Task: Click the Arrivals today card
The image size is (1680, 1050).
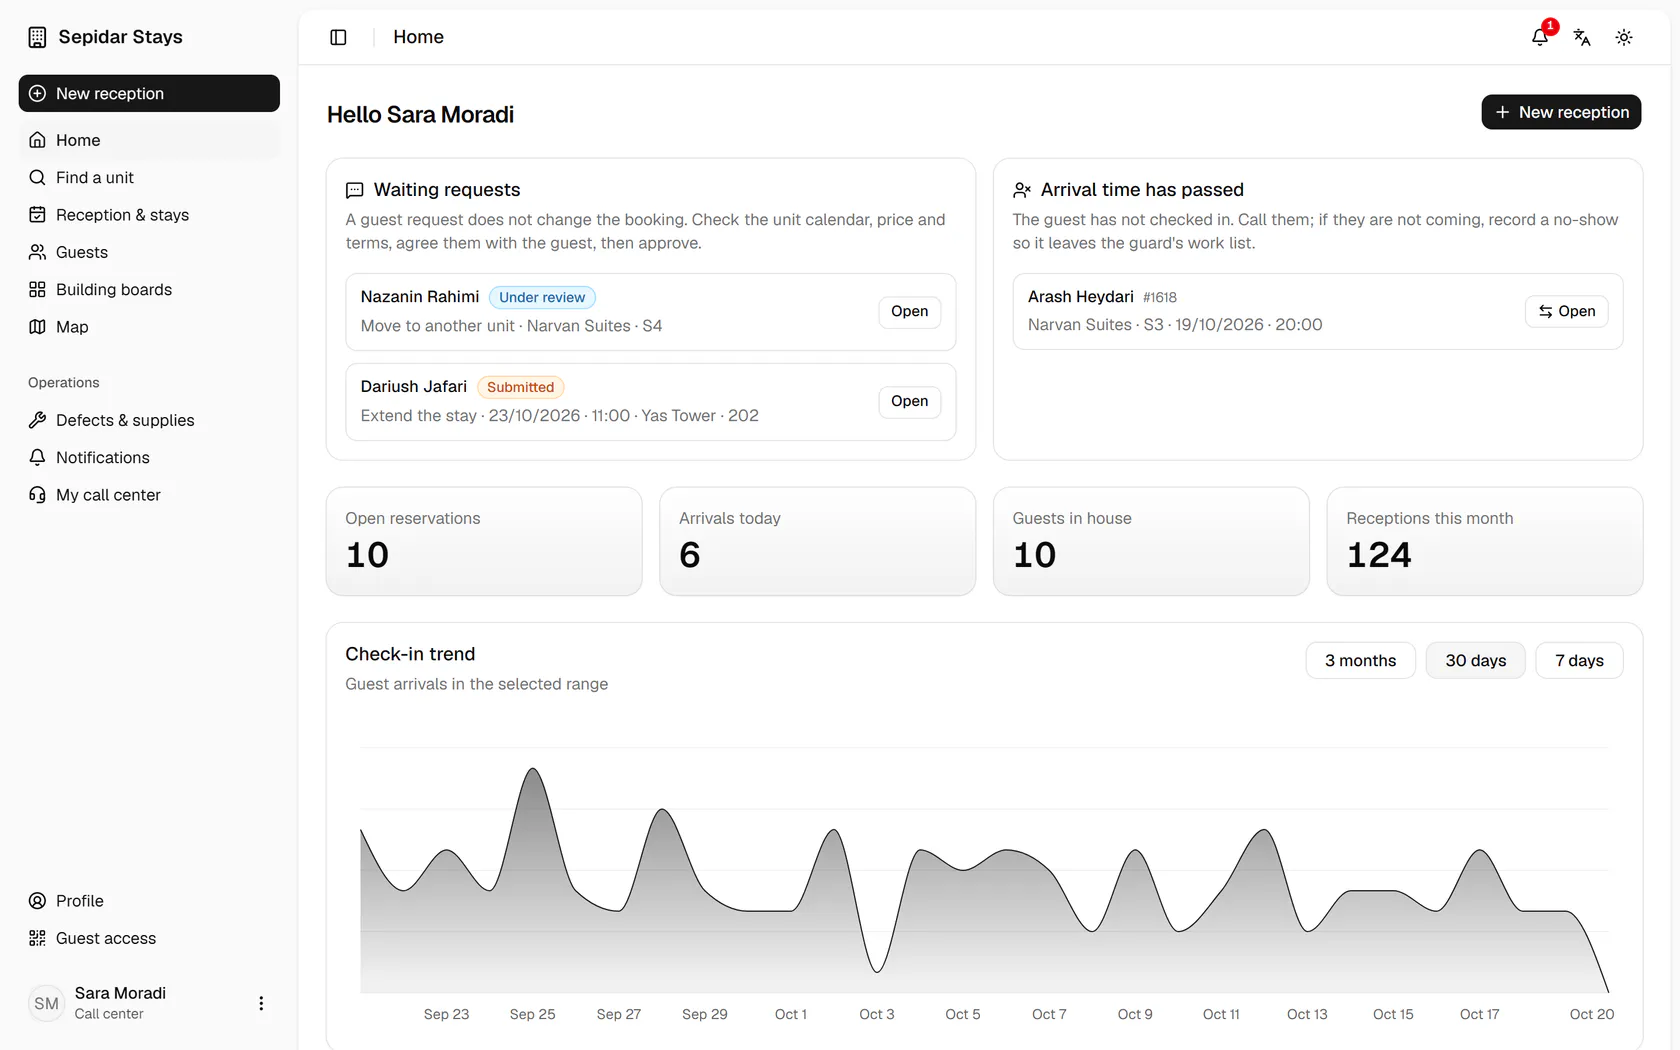Action: (x=817, y=541)
